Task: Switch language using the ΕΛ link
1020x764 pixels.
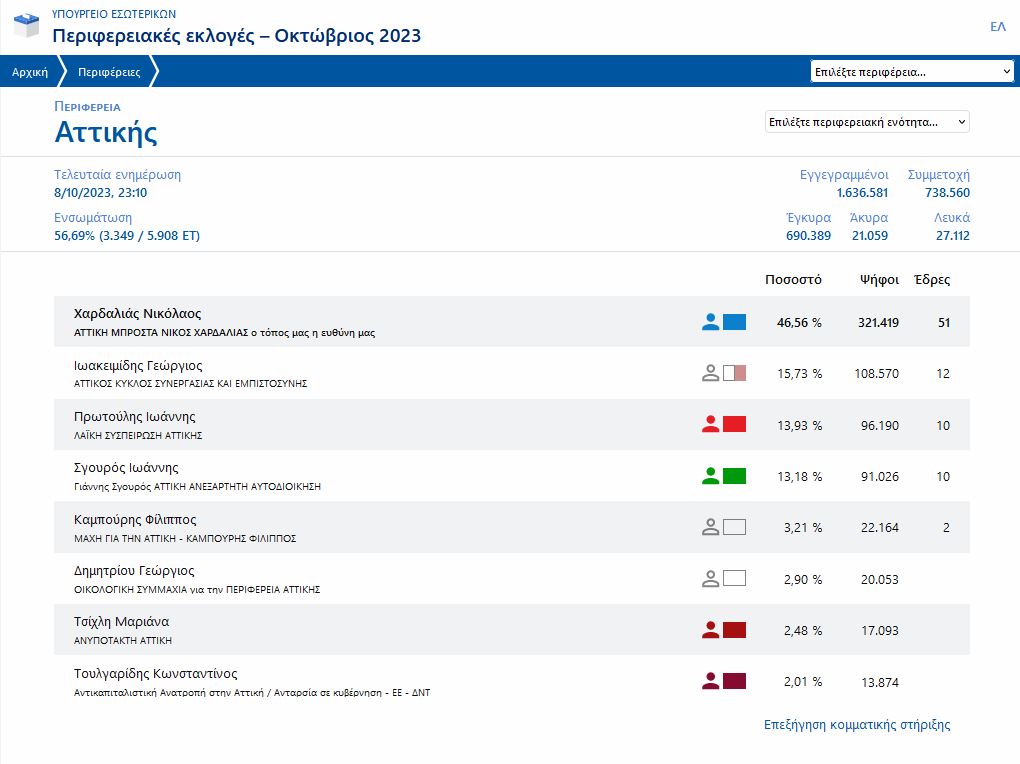Action: point(997,27)
